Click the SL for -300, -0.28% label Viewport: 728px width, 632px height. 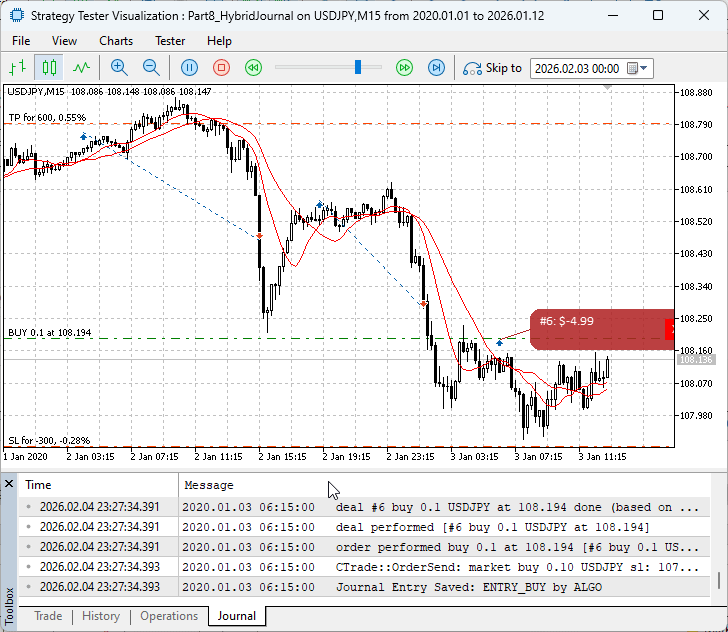49,440
